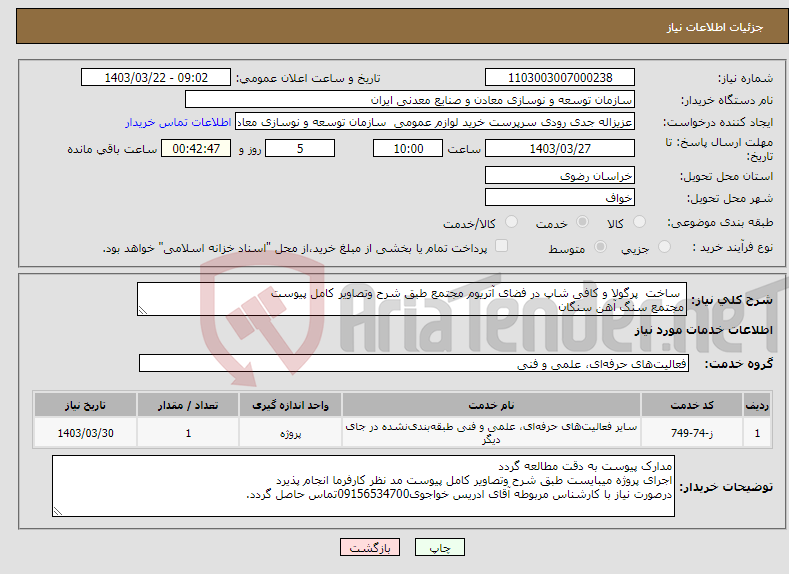Click the deadline date field 1403/03/27
This screenshot has height=574, width=789.
coord(560,148)
